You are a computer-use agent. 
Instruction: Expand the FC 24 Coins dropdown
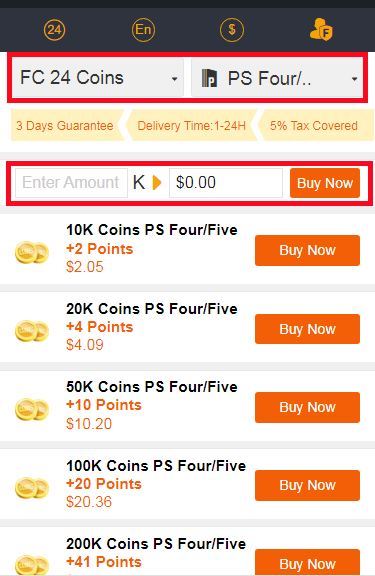coord(98,78)
